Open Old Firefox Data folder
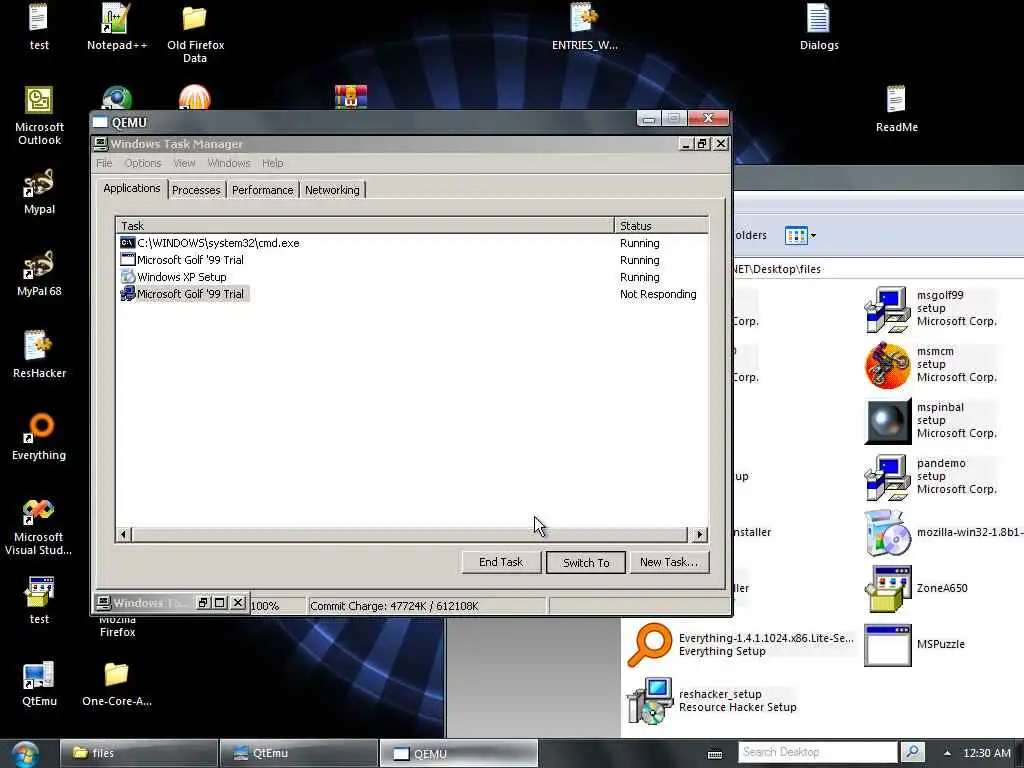The width and height of the screenshot is (1024, 768). [195, 33]
